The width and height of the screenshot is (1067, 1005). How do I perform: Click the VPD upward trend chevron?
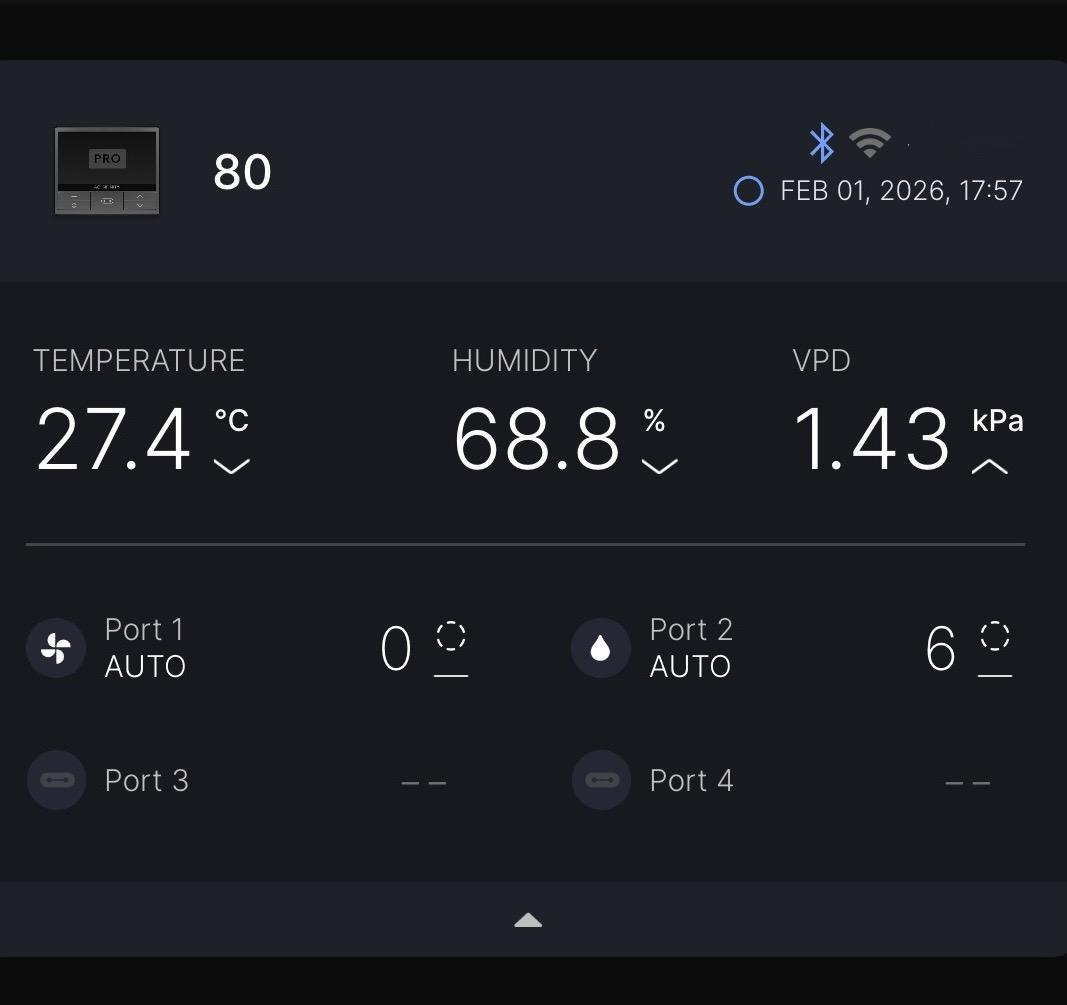[989, 466]
